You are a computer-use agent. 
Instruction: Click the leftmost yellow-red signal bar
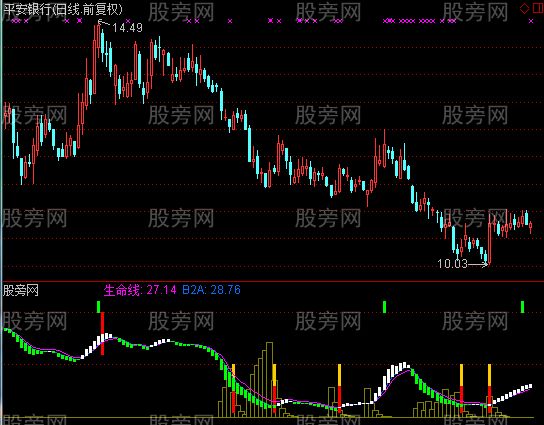[x=233, y=388]
